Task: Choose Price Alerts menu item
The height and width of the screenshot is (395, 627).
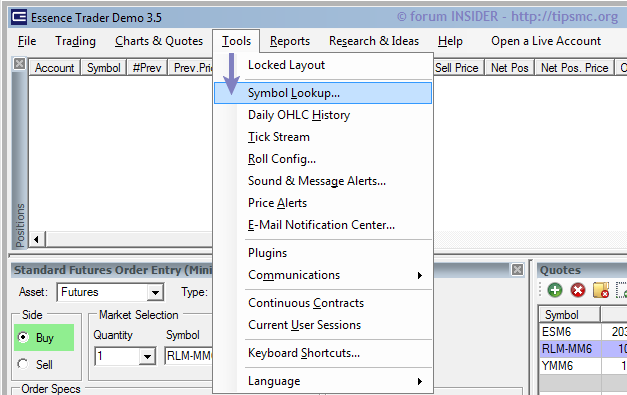Action: pyautogui.click(x=323, y=203)
